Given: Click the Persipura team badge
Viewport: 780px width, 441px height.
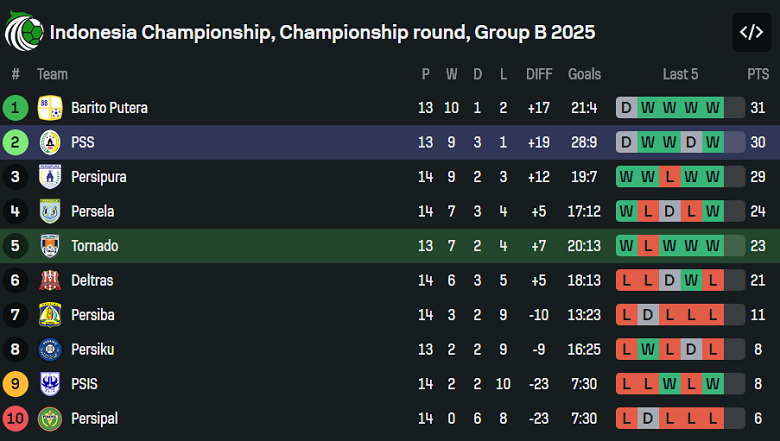Looking at the screenshot, I should (50, 177).
